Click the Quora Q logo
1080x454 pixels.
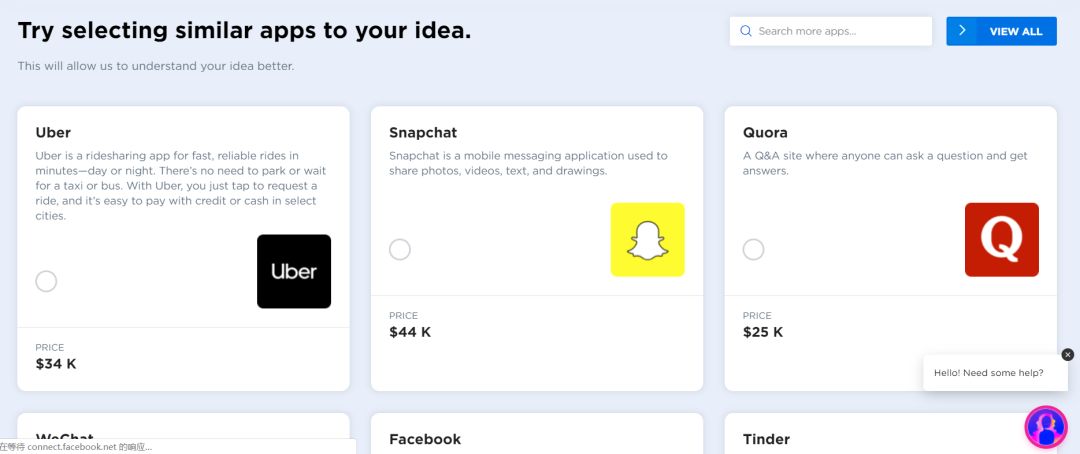click(1001, 240)
